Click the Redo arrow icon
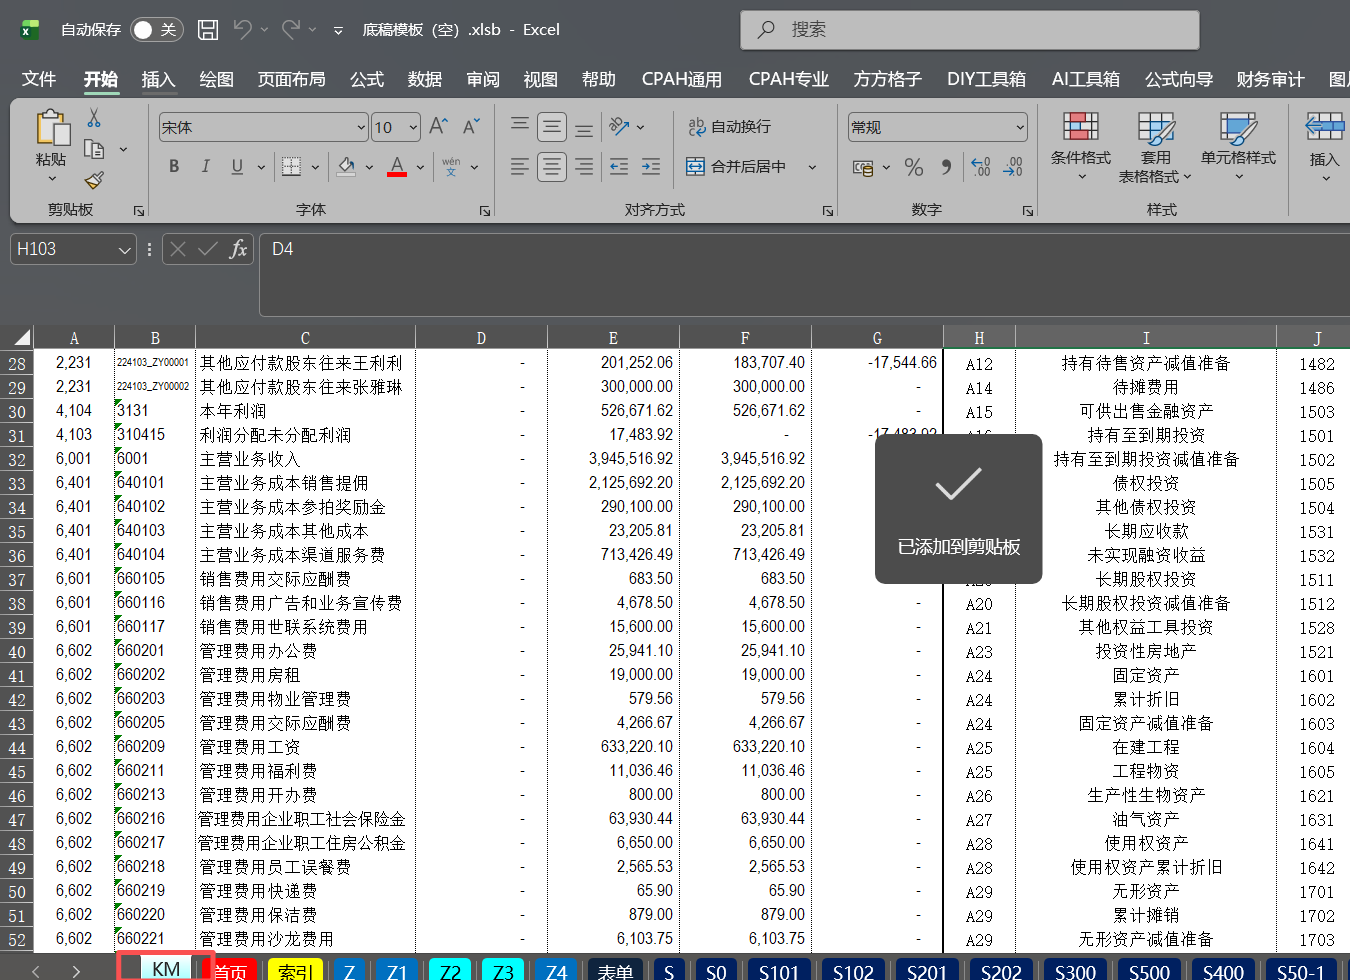 291,30
